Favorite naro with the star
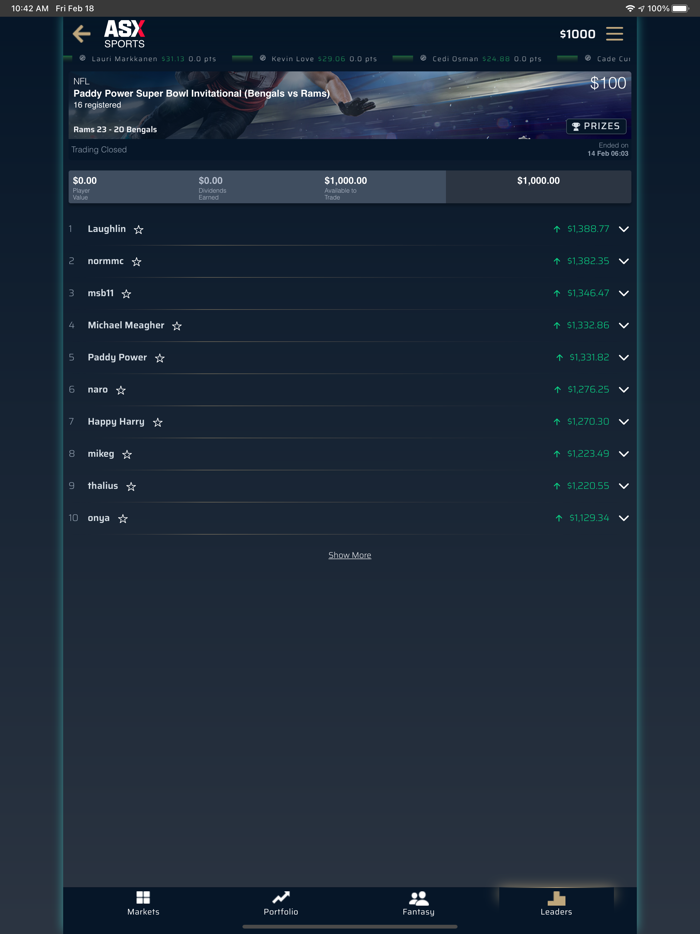Viewport: 700px width, 934px height. pos(121,390)
